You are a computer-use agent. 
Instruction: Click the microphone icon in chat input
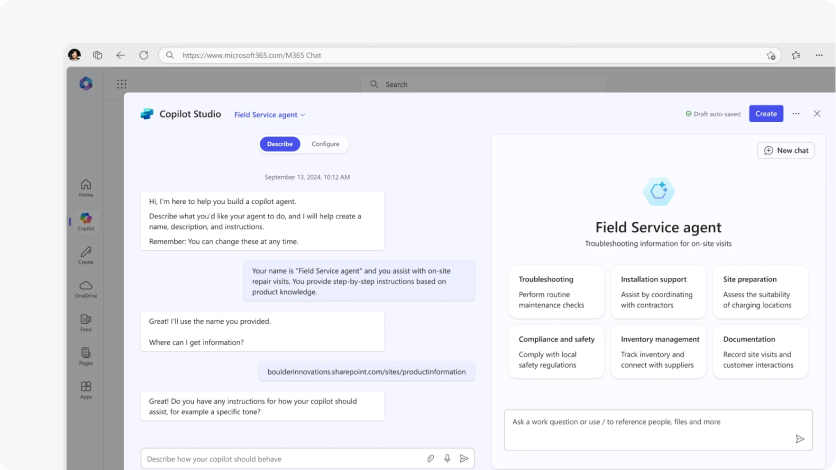[x=447, y=458]
